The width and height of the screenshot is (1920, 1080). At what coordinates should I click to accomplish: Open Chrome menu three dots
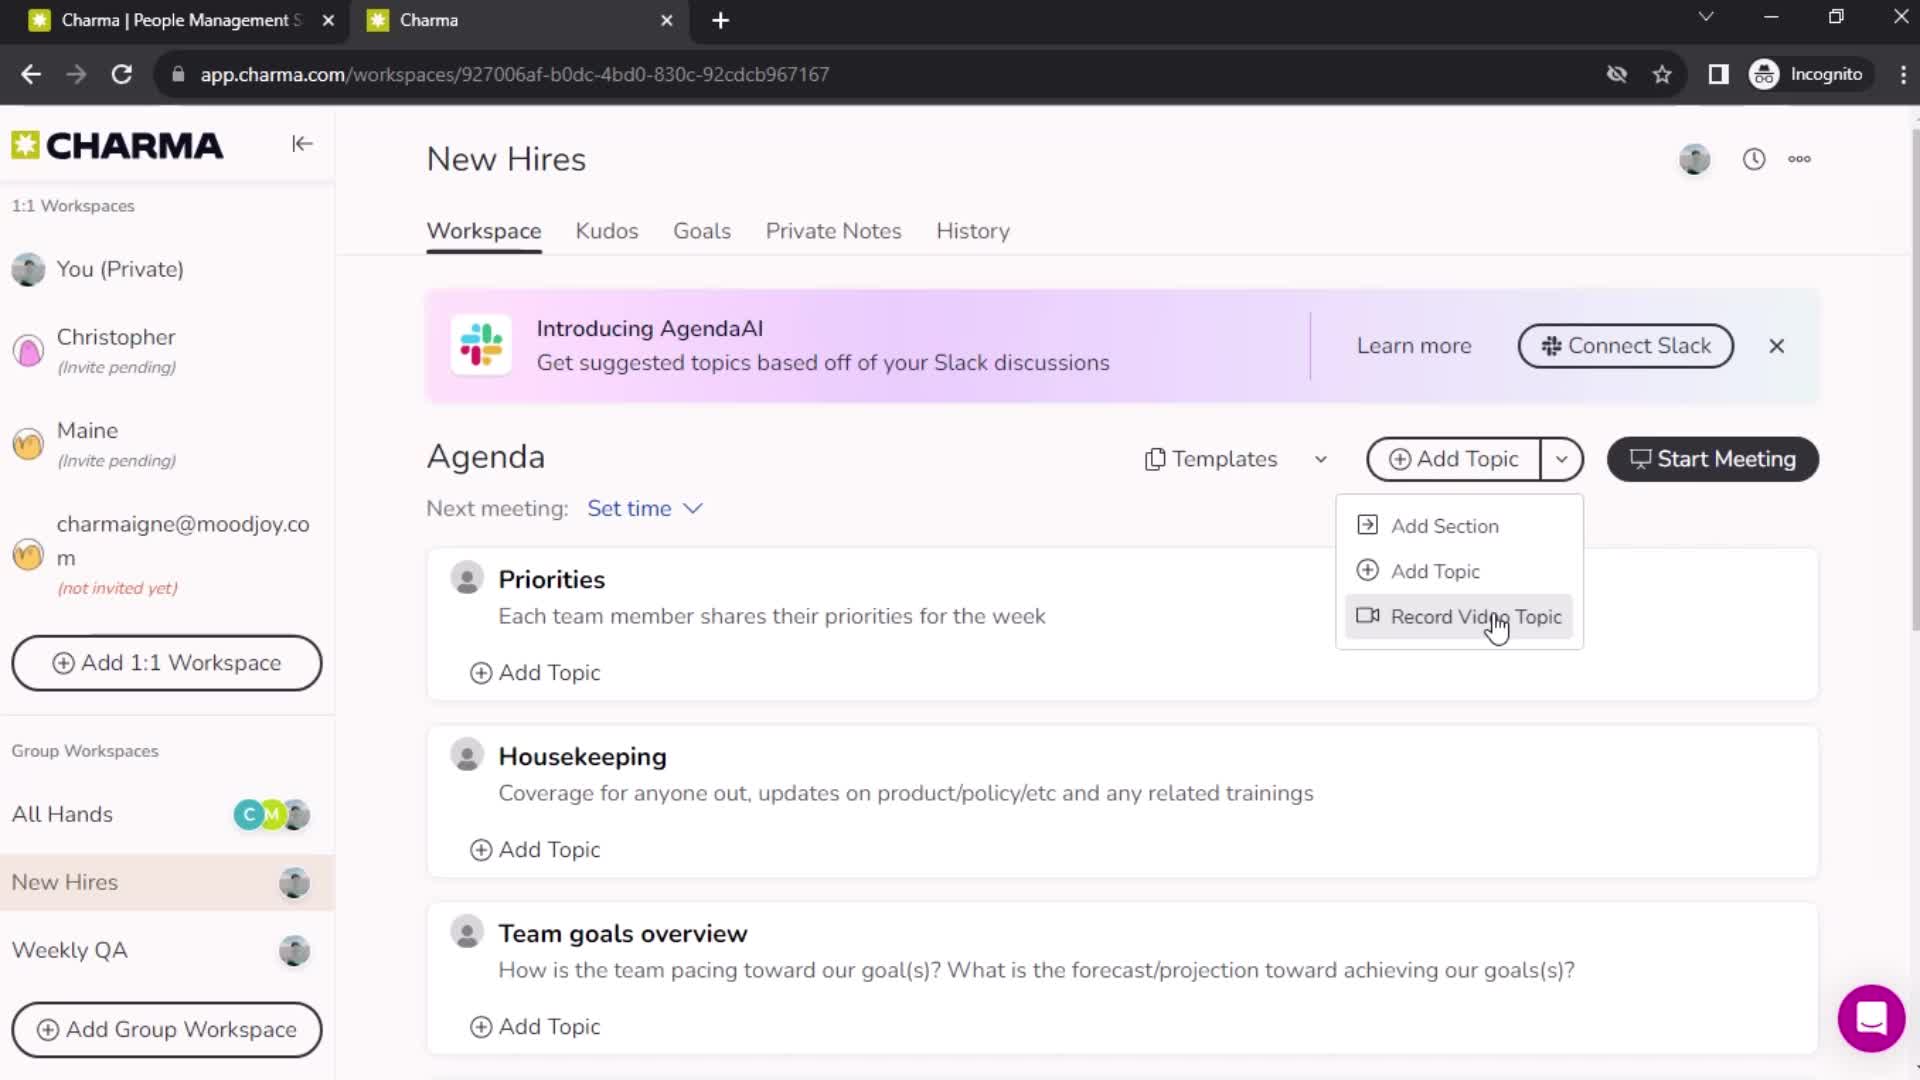[1902, 74]
